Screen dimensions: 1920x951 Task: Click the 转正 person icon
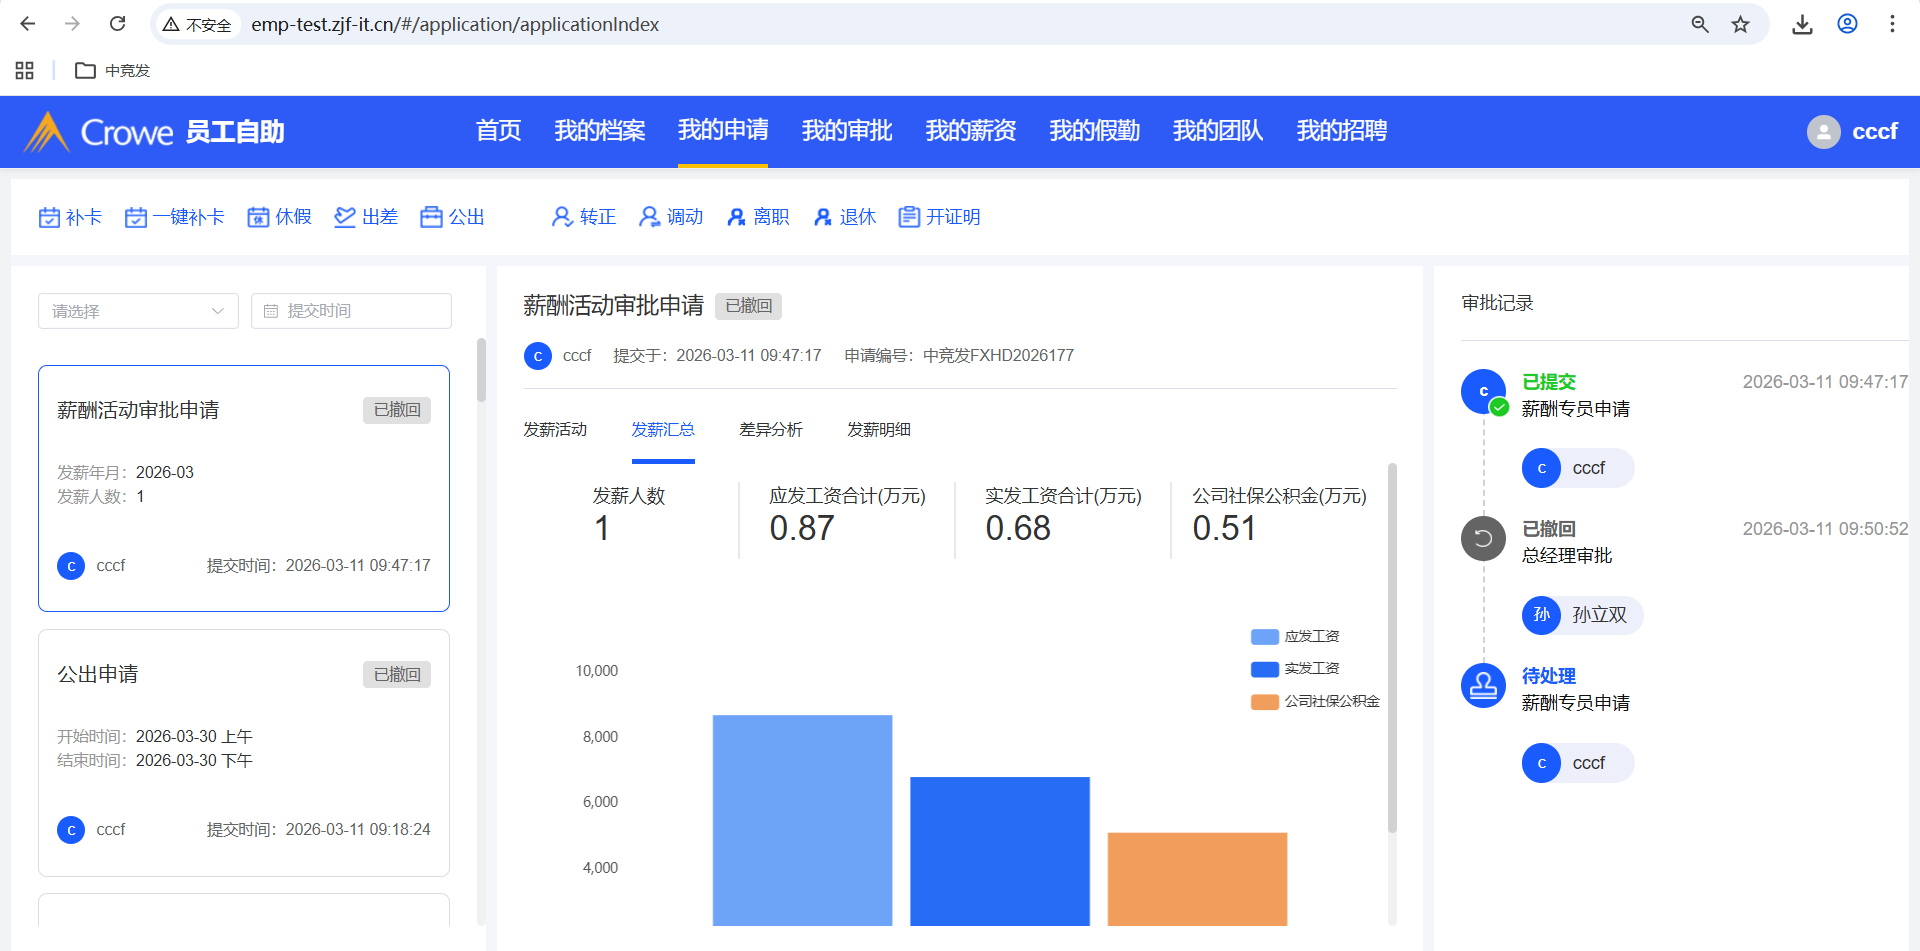tap(562, 217)
